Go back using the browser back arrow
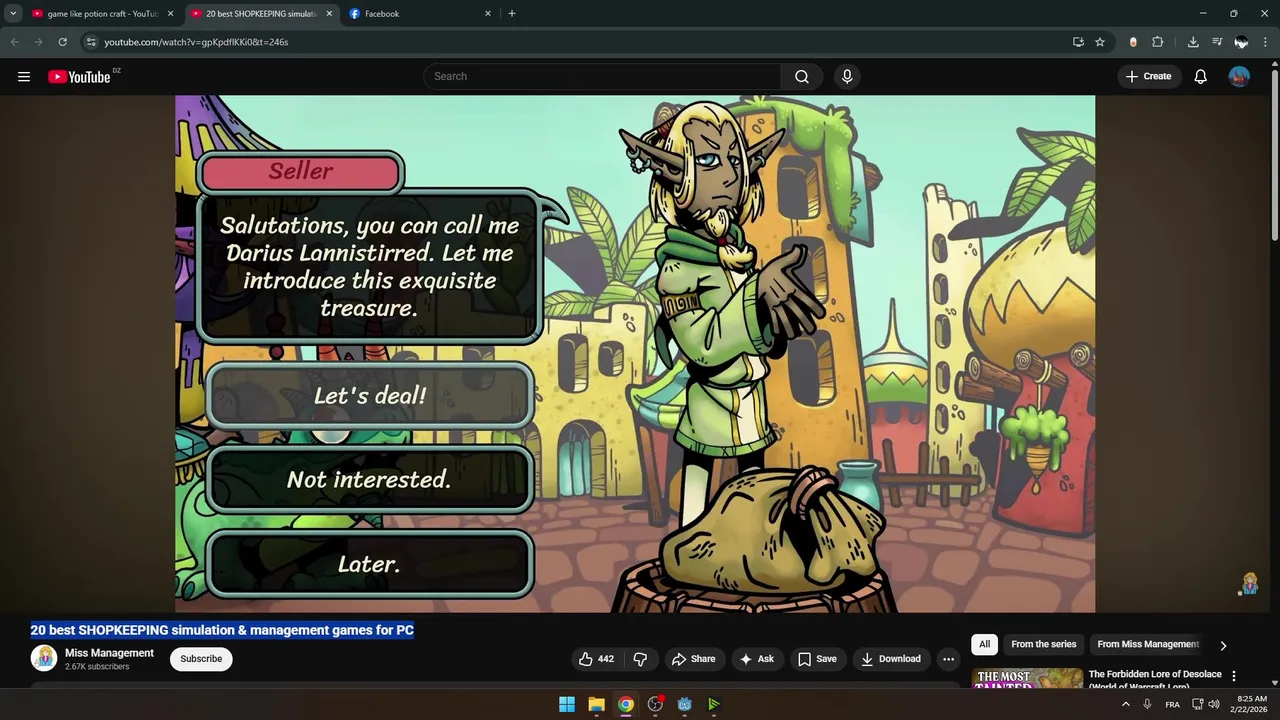This screenshot has width=1280, height=720. (x=14, y=42)
